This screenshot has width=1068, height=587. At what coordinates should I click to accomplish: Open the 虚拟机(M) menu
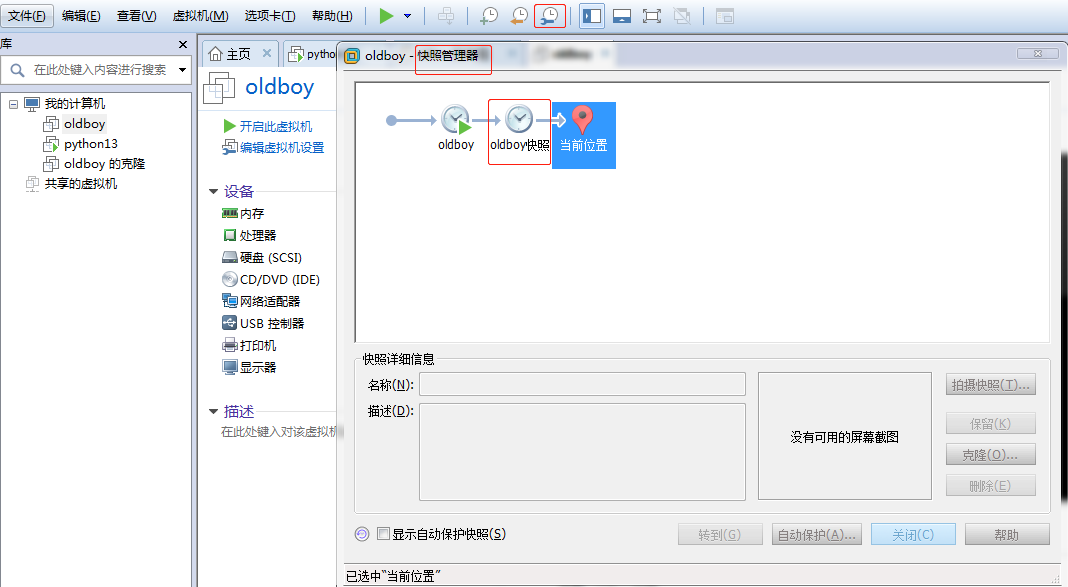pyautogui.click(x=200, y=16)
